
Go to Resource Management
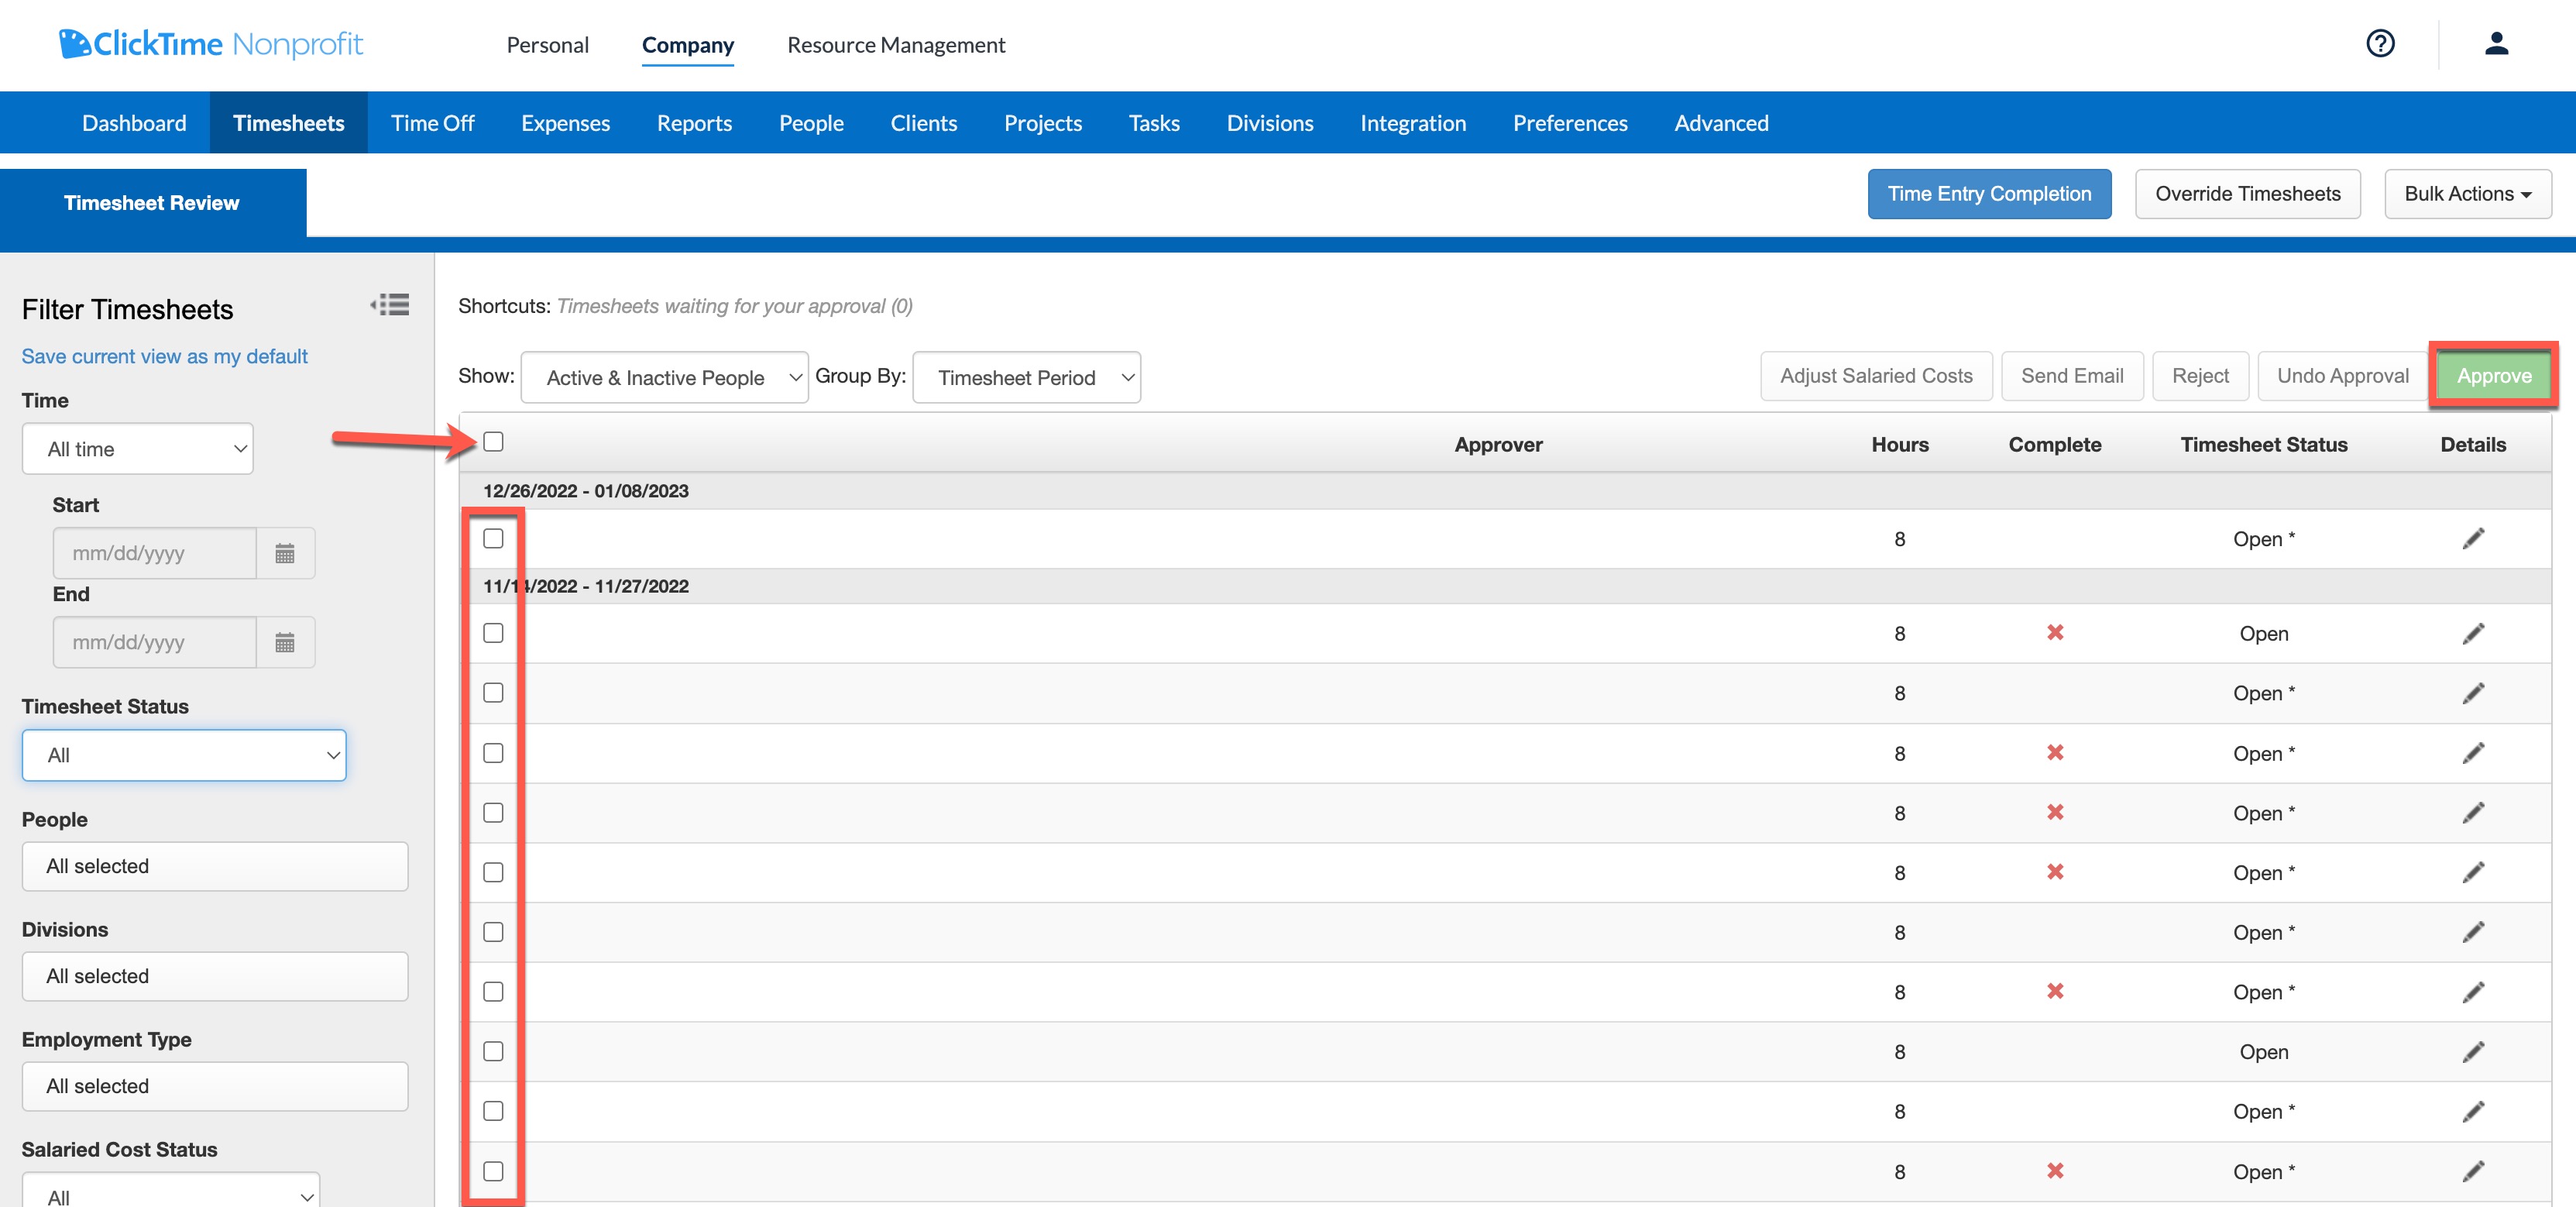896,45
